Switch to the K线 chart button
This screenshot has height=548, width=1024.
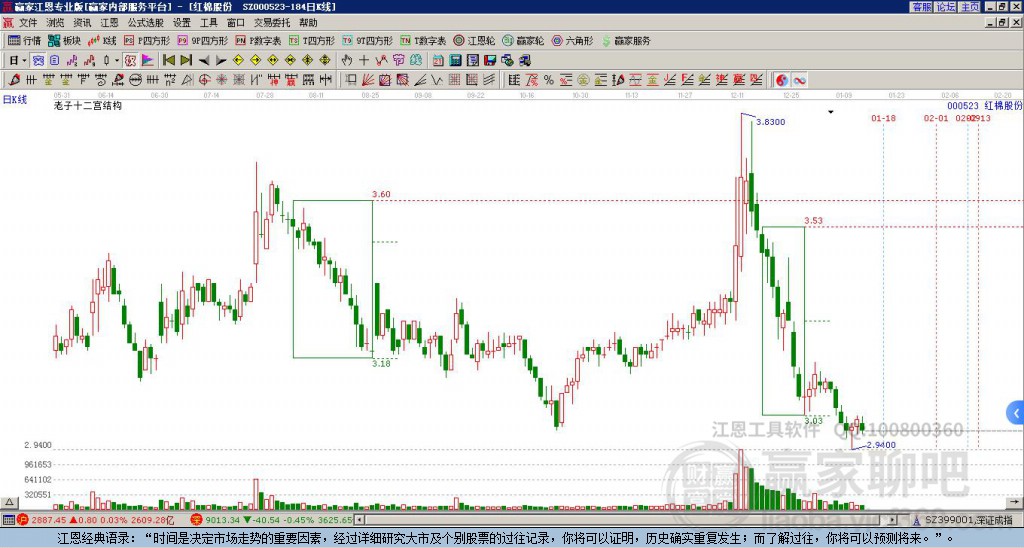102,40
